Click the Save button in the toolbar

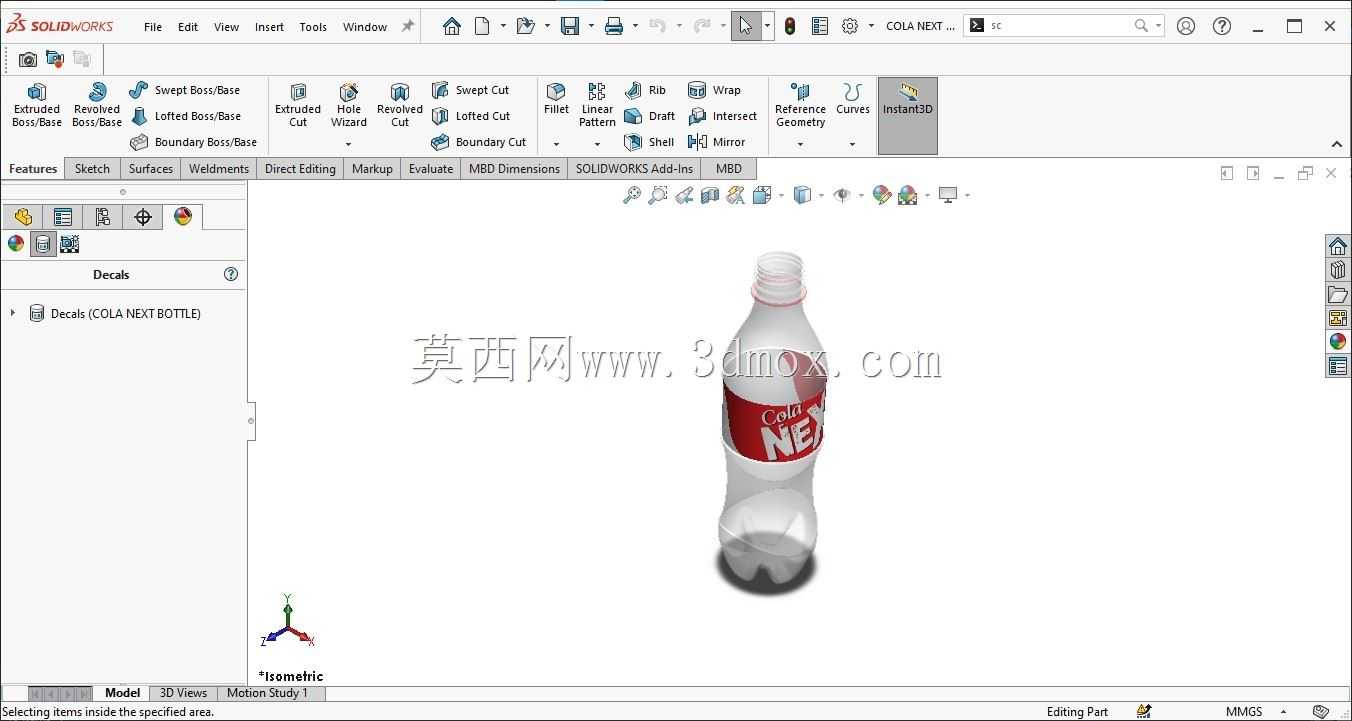[x=570, y=26]
